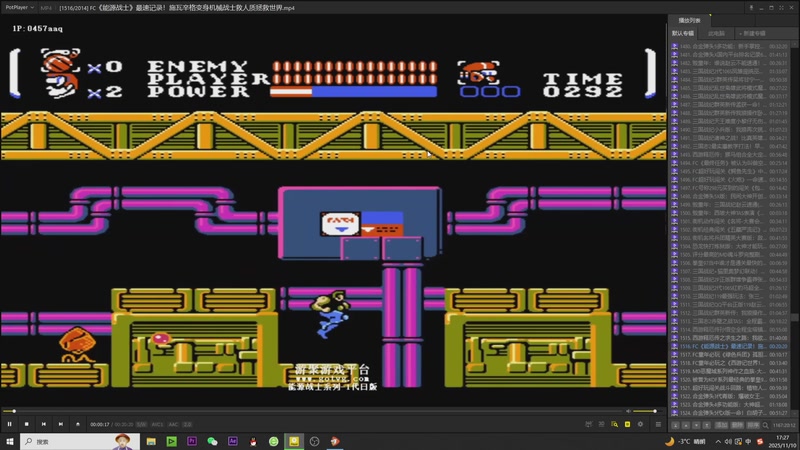Click the playback seek bar
Image resolution: width=800 pixels, height=450 pixels.
click(314, 411)
